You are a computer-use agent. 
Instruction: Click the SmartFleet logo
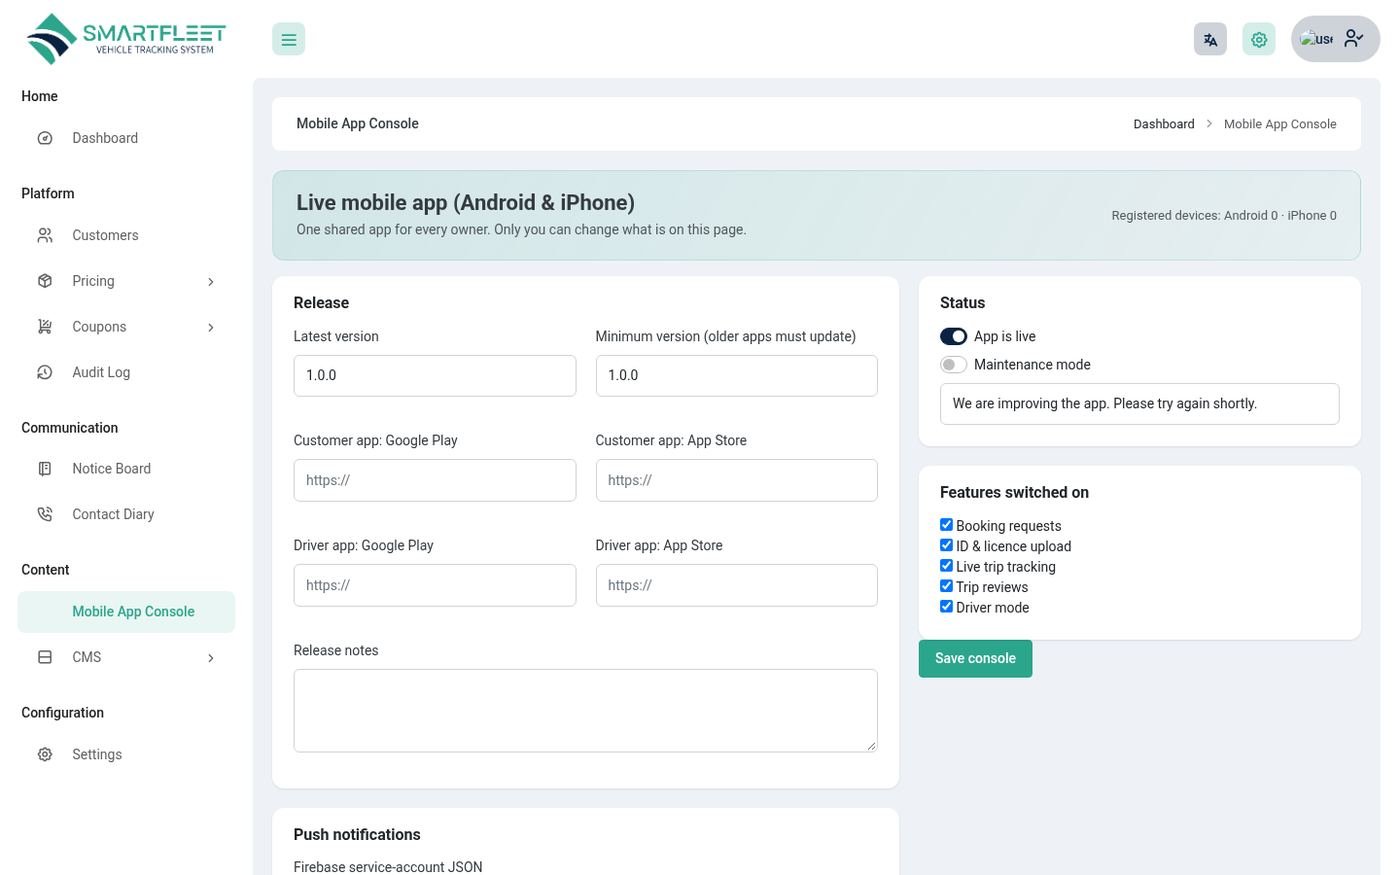point(126,39)
